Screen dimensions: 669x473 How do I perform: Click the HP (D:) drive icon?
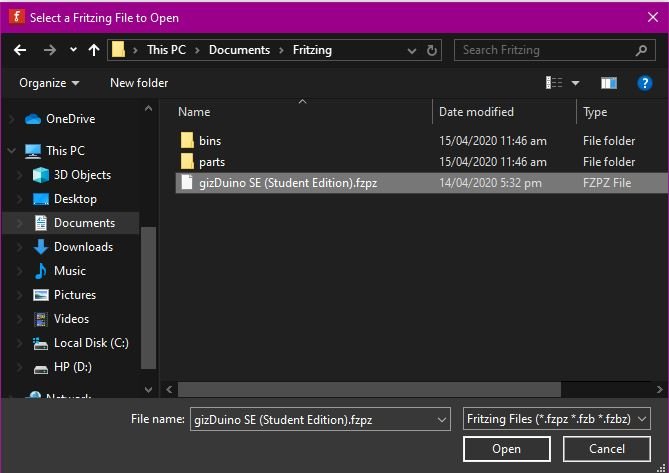(41, 369)
